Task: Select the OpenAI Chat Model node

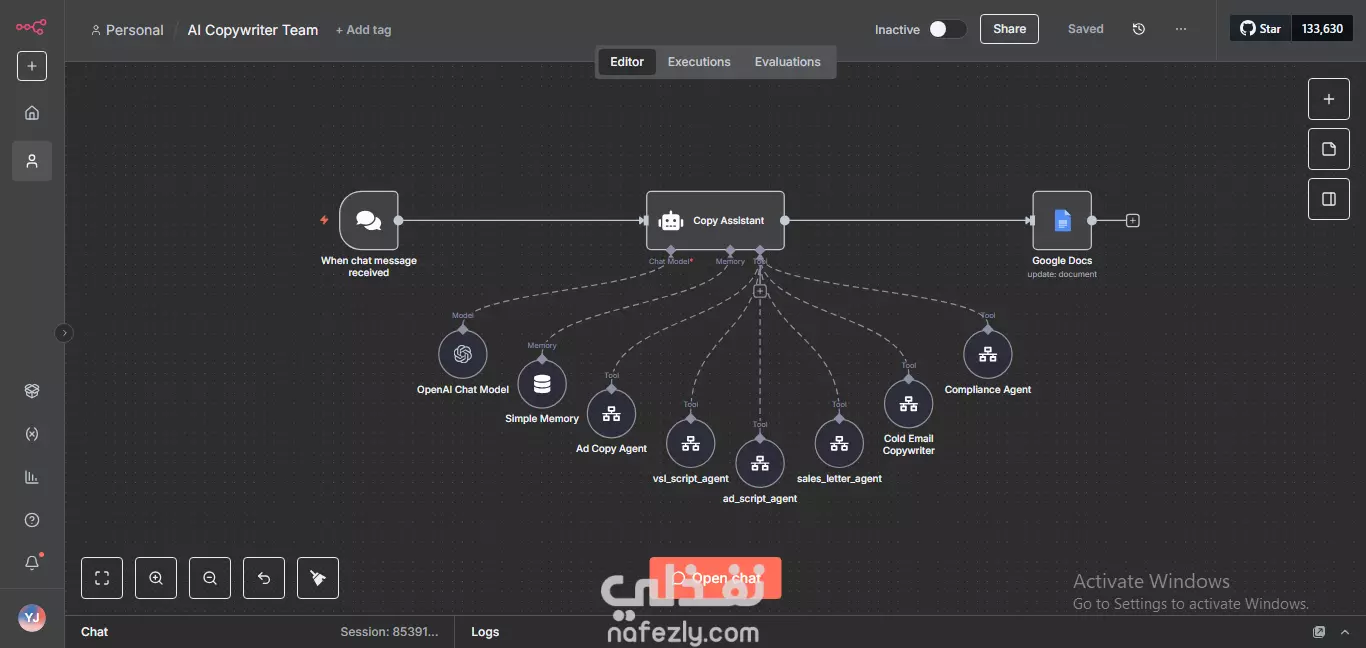Action: [x=463, y=354]
